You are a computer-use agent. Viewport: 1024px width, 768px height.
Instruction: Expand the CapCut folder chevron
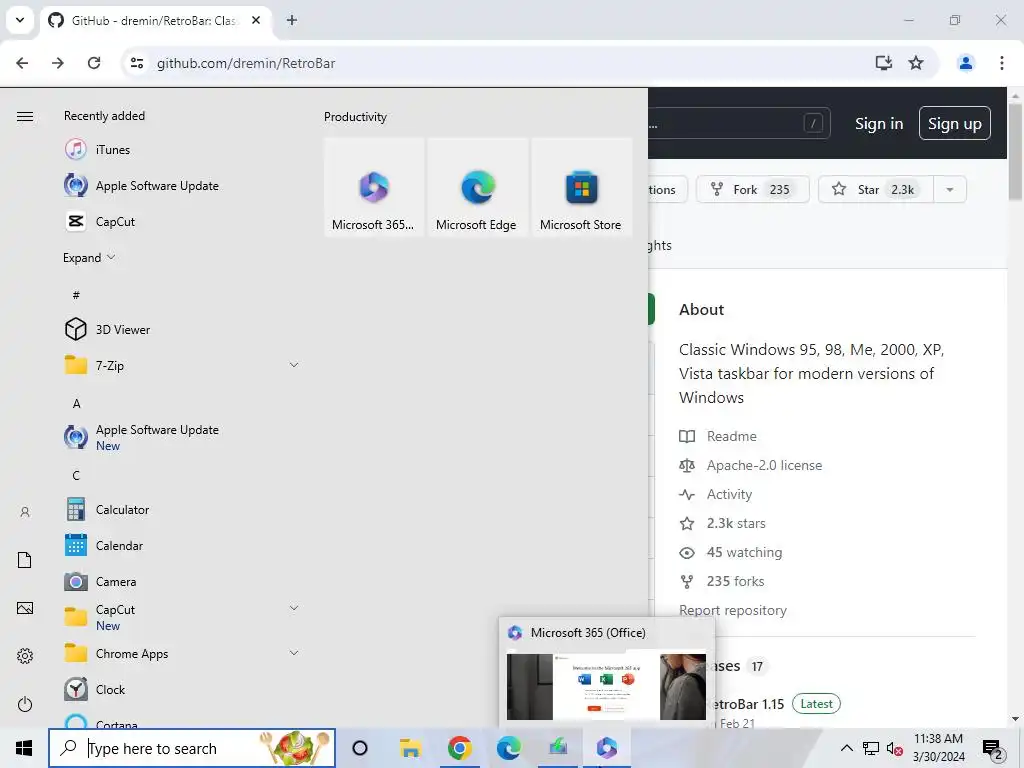pyautogui.click(x=294, y=608)
